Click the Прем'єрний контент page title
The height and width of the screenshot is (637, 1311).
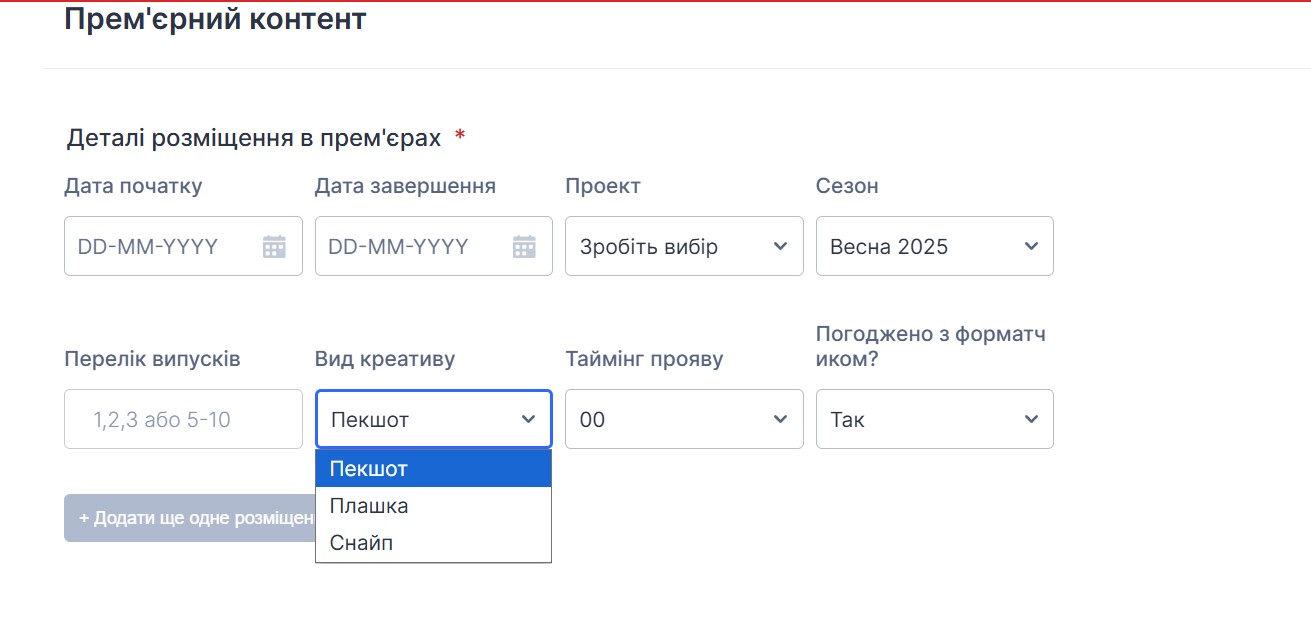pyautogui.click(x=215, y=18)
